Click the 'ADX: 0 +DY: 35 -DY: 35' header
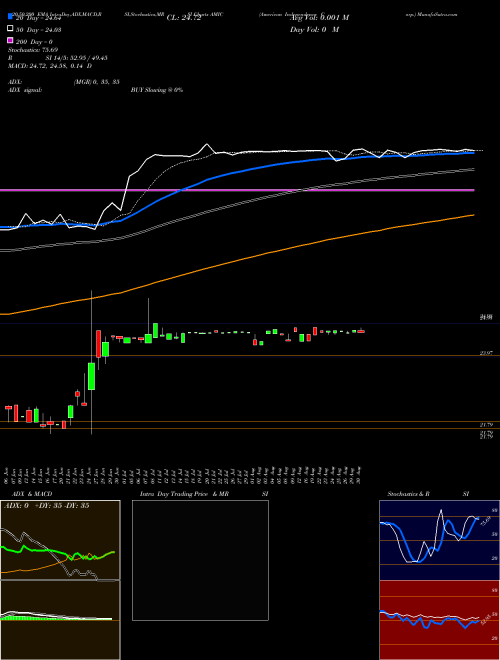 (x=46, y=506)
